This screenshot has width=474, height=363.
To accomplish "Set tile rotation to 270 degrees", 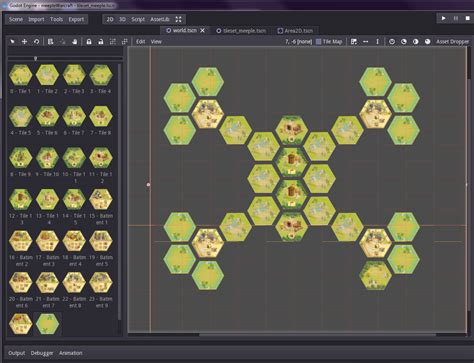I will click(x=427, y=42).
